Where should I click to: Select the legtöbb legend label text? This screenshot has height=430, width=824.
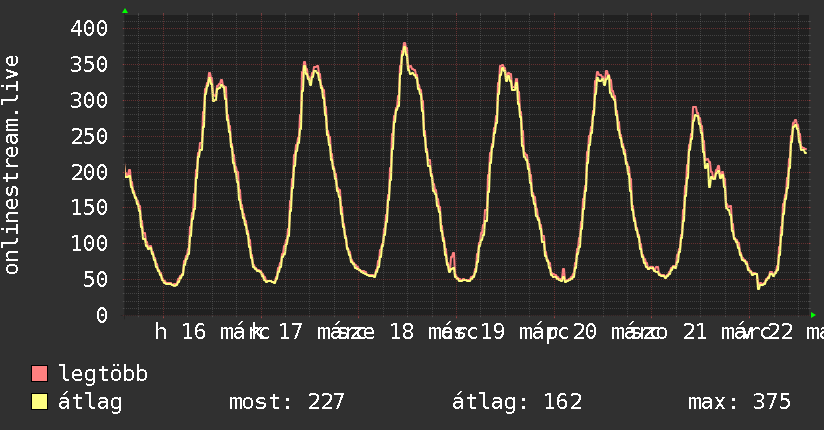104,374
